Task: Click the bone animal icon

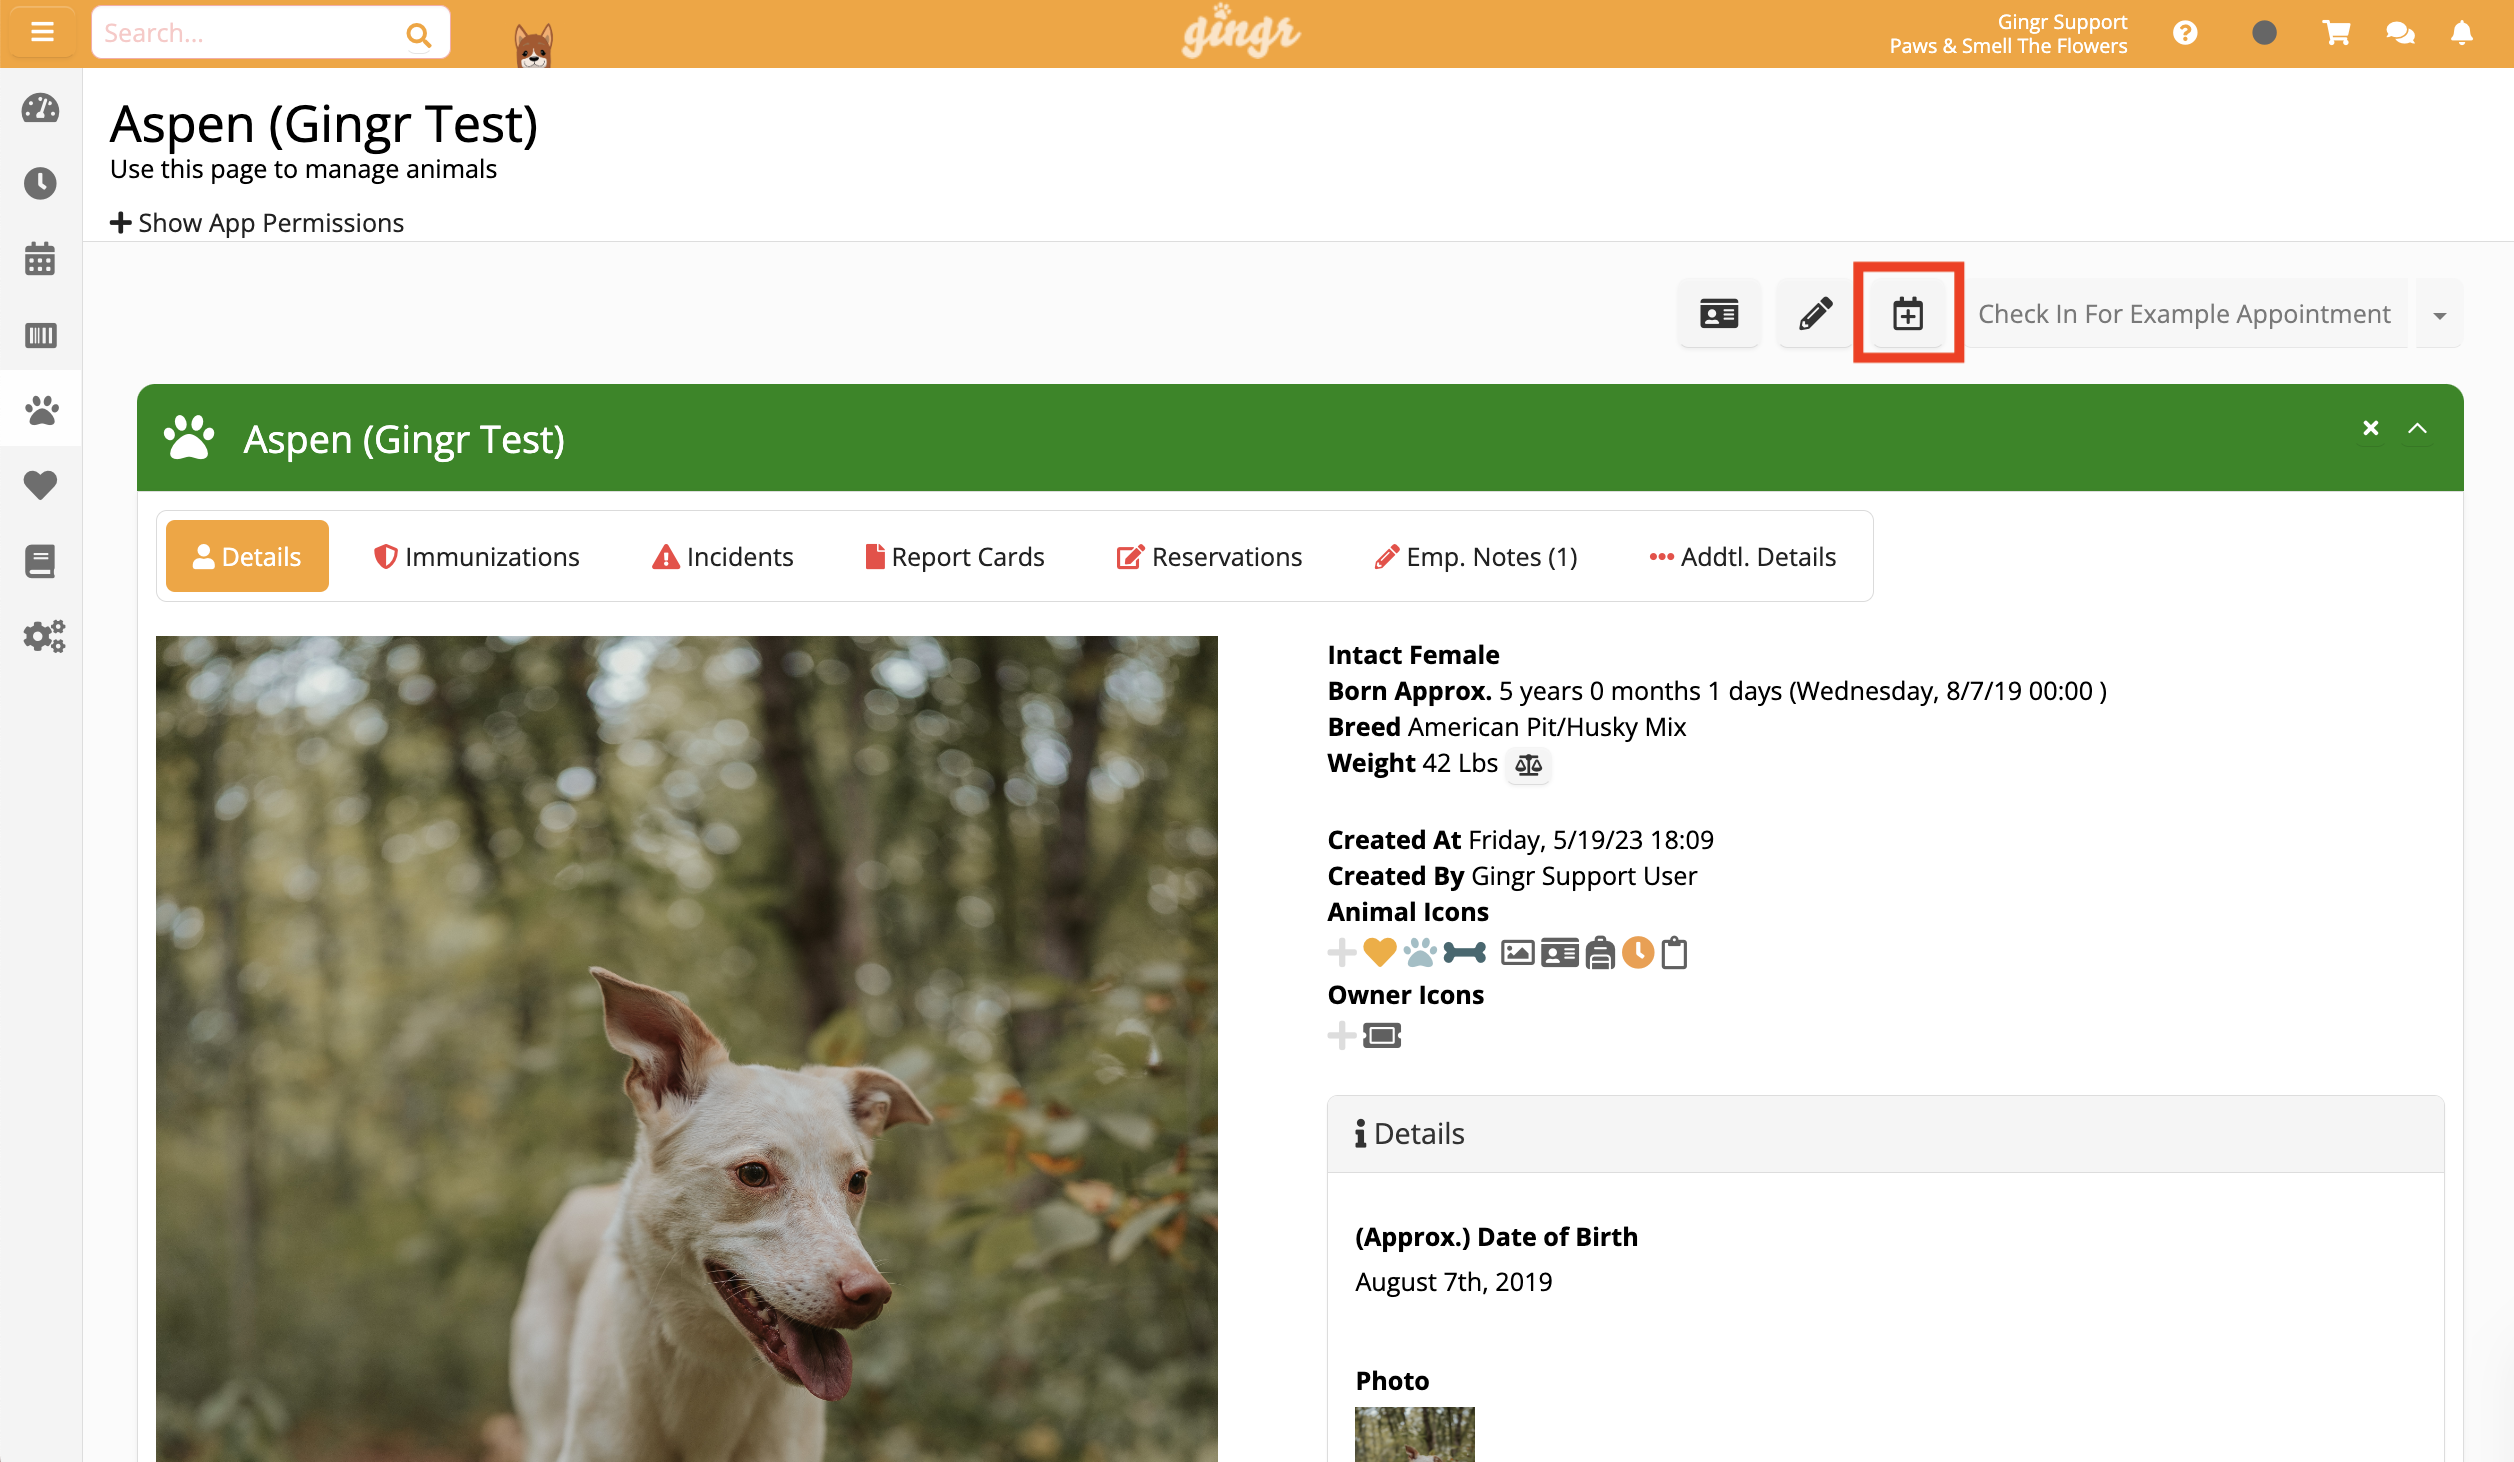Action: (1464, 953)
